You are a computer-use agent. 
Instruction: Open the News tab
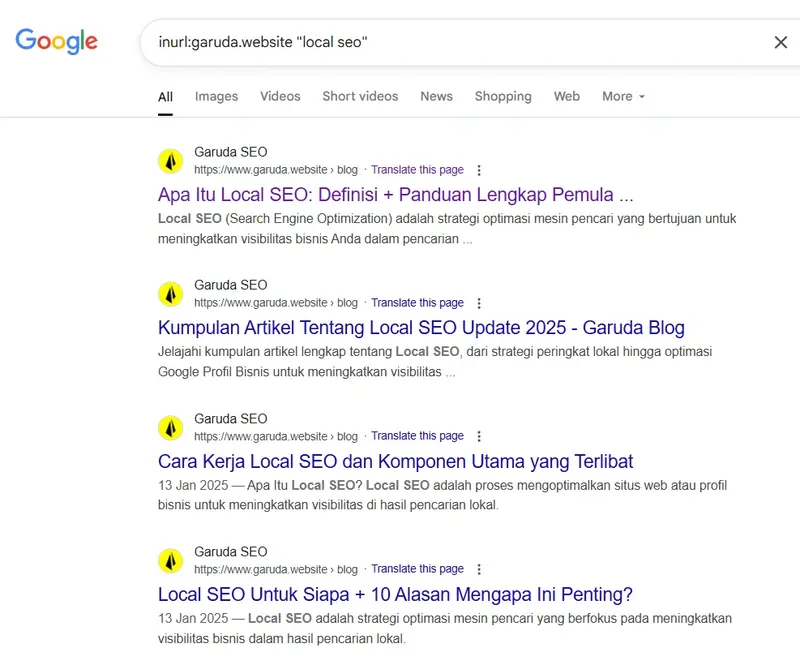pos(436,96)
